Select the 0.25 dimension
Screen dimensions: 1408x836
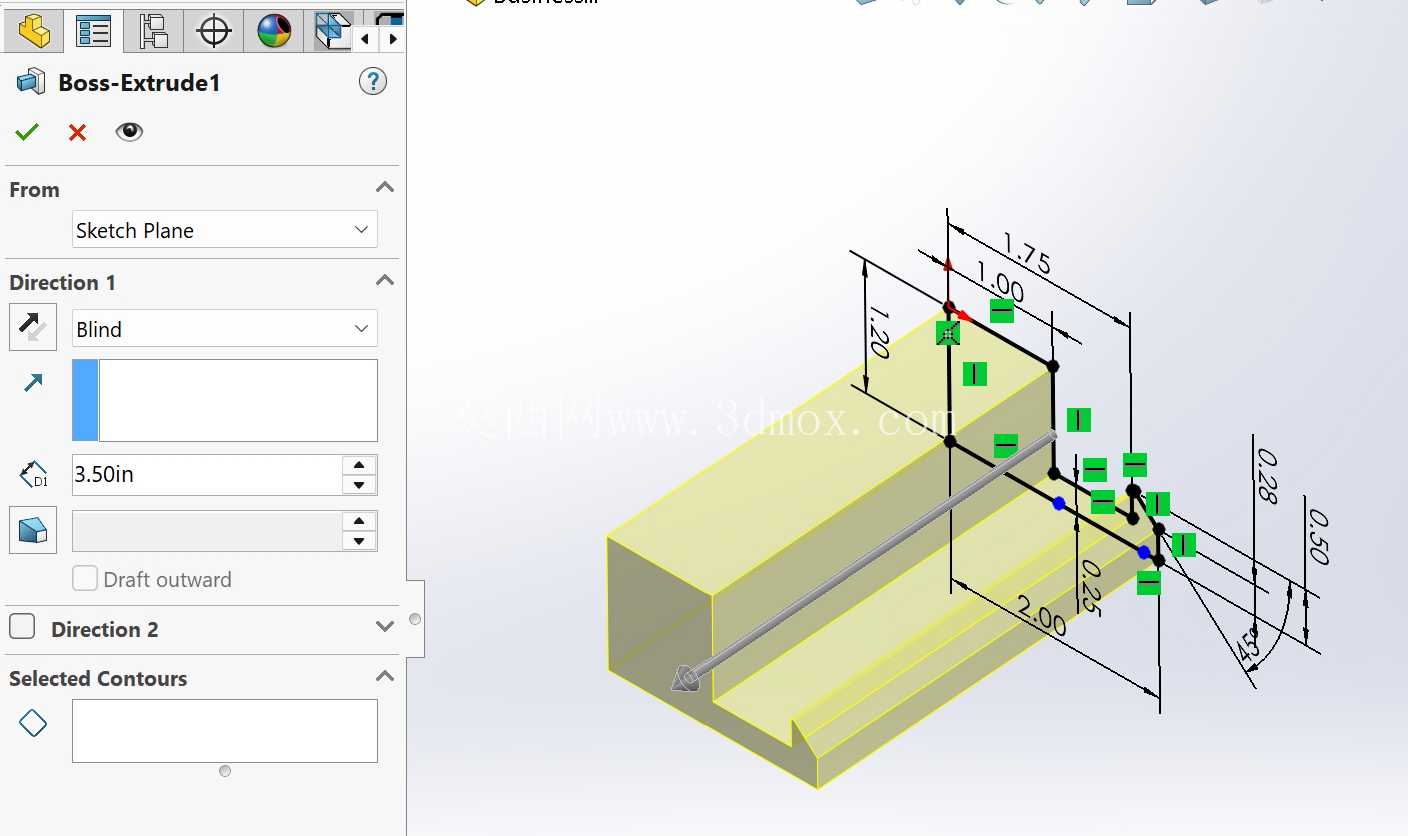tap(1091, 586)
